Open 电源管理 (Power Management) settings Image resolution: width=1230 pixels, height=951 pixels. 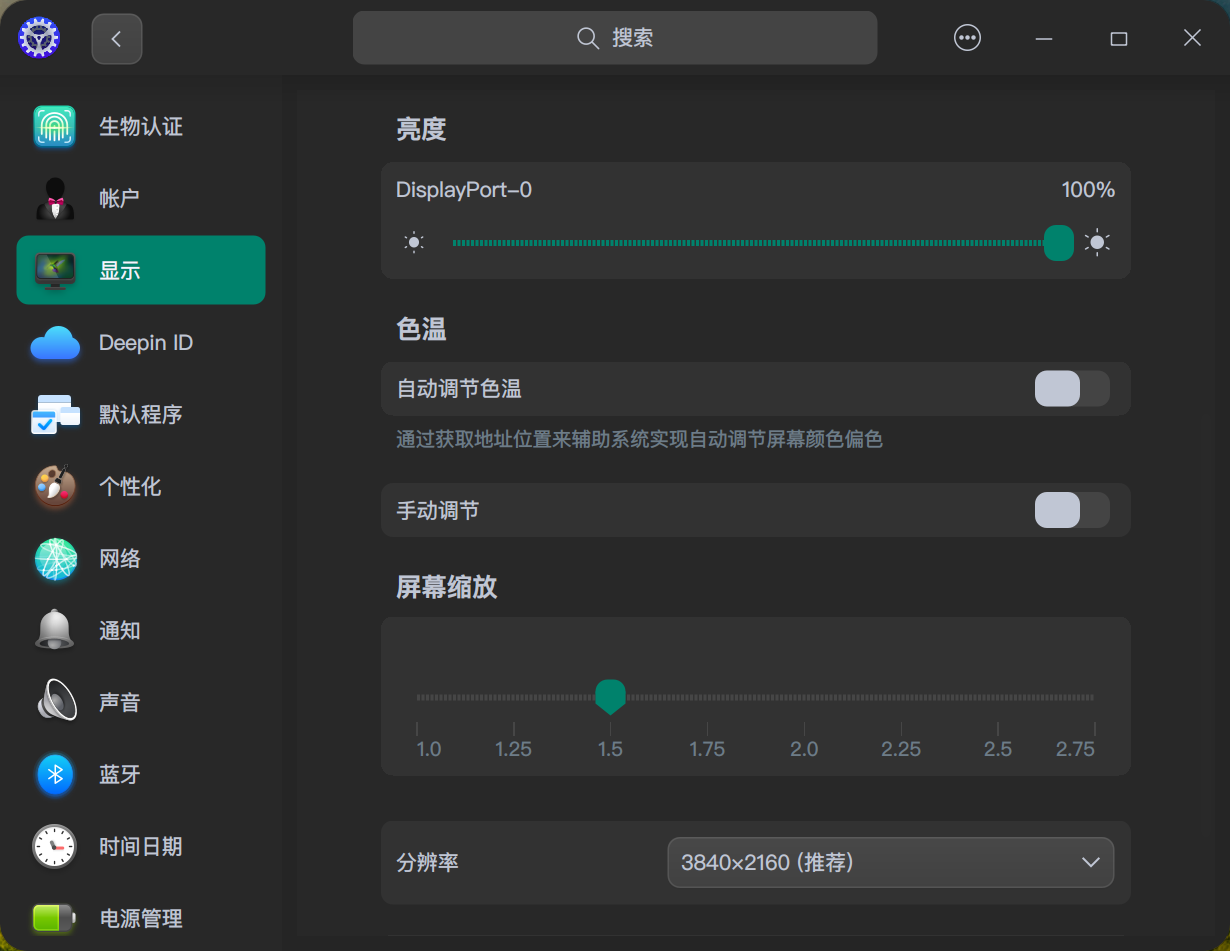tap(140, 918)
